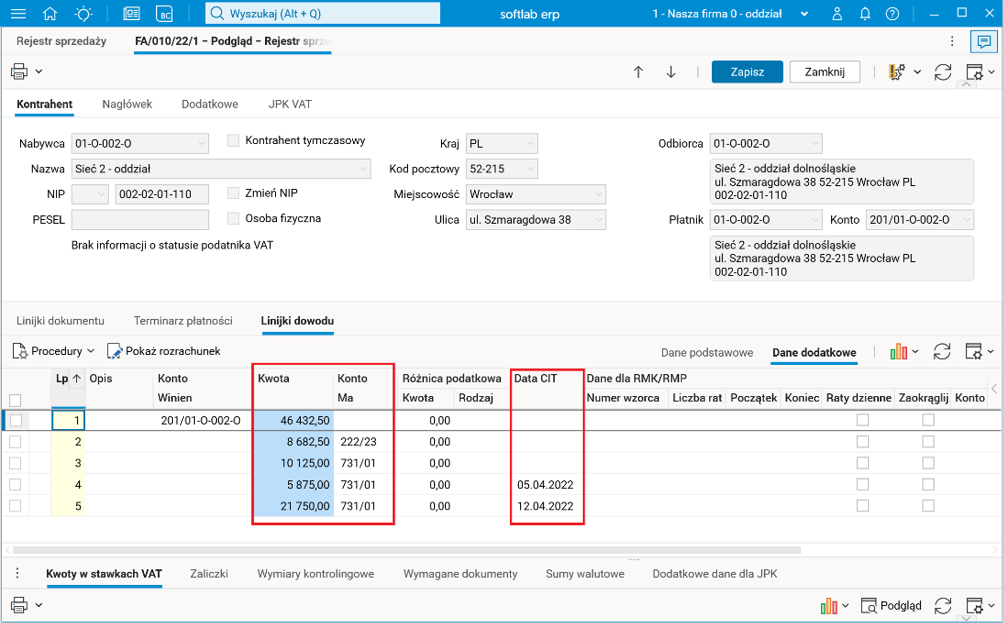This screenshot has height=623, width=1003.
Task: Open the Terminarz płatności tab
Action: pyautogui.click(x=183, y=320)
